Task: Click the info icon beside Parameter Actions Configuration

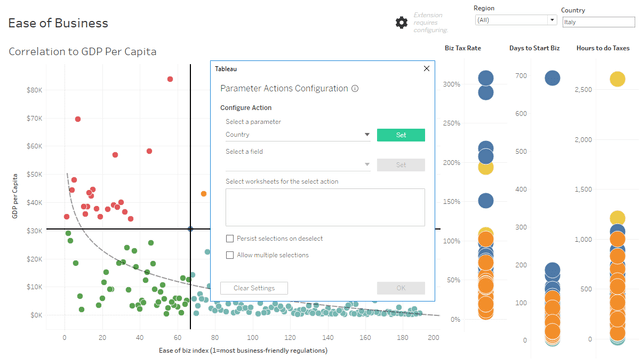Action: [x=355, y=88]
